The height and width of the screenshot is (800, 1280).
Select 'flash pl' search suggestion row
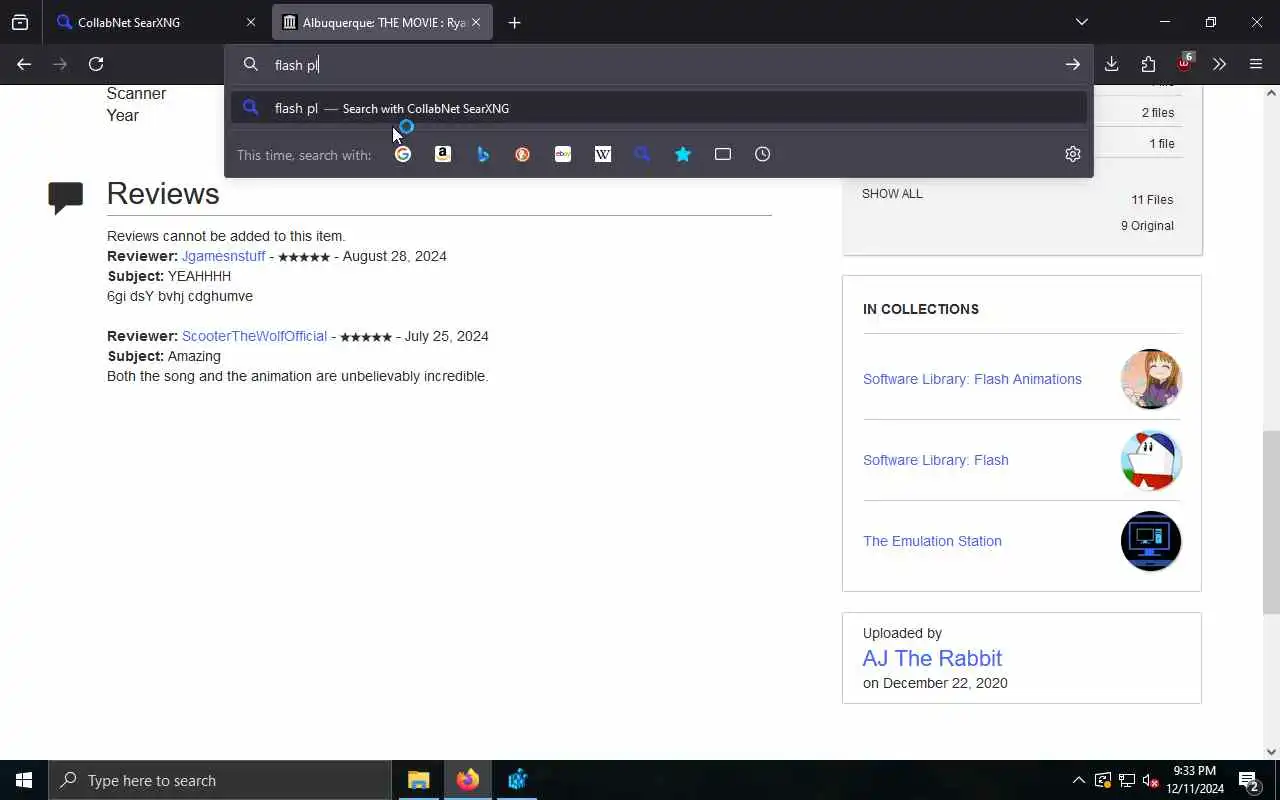(x=658, y=108)
